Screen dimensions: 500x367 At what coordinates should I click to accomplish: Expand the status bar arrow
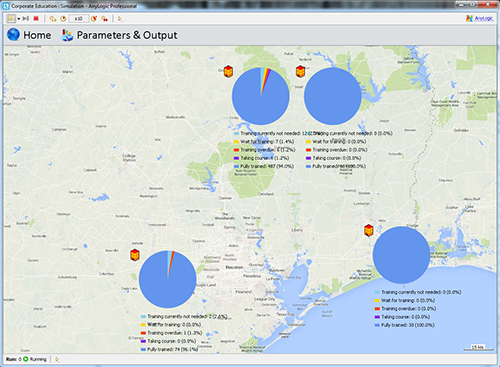[x=57, y=359]
